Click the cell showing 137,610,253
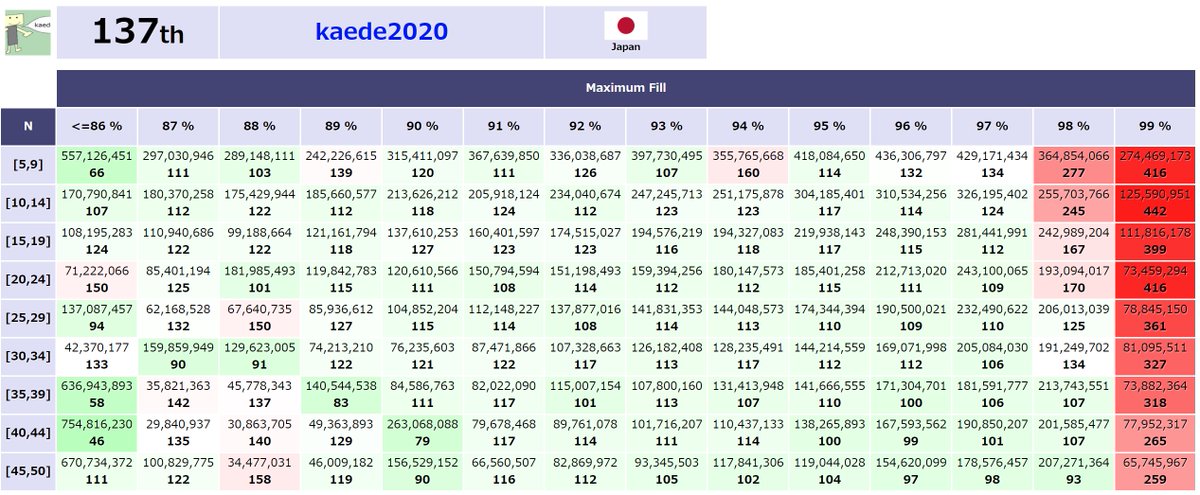1200x495 pixels. pyautogui.click(x=422, y=240)
